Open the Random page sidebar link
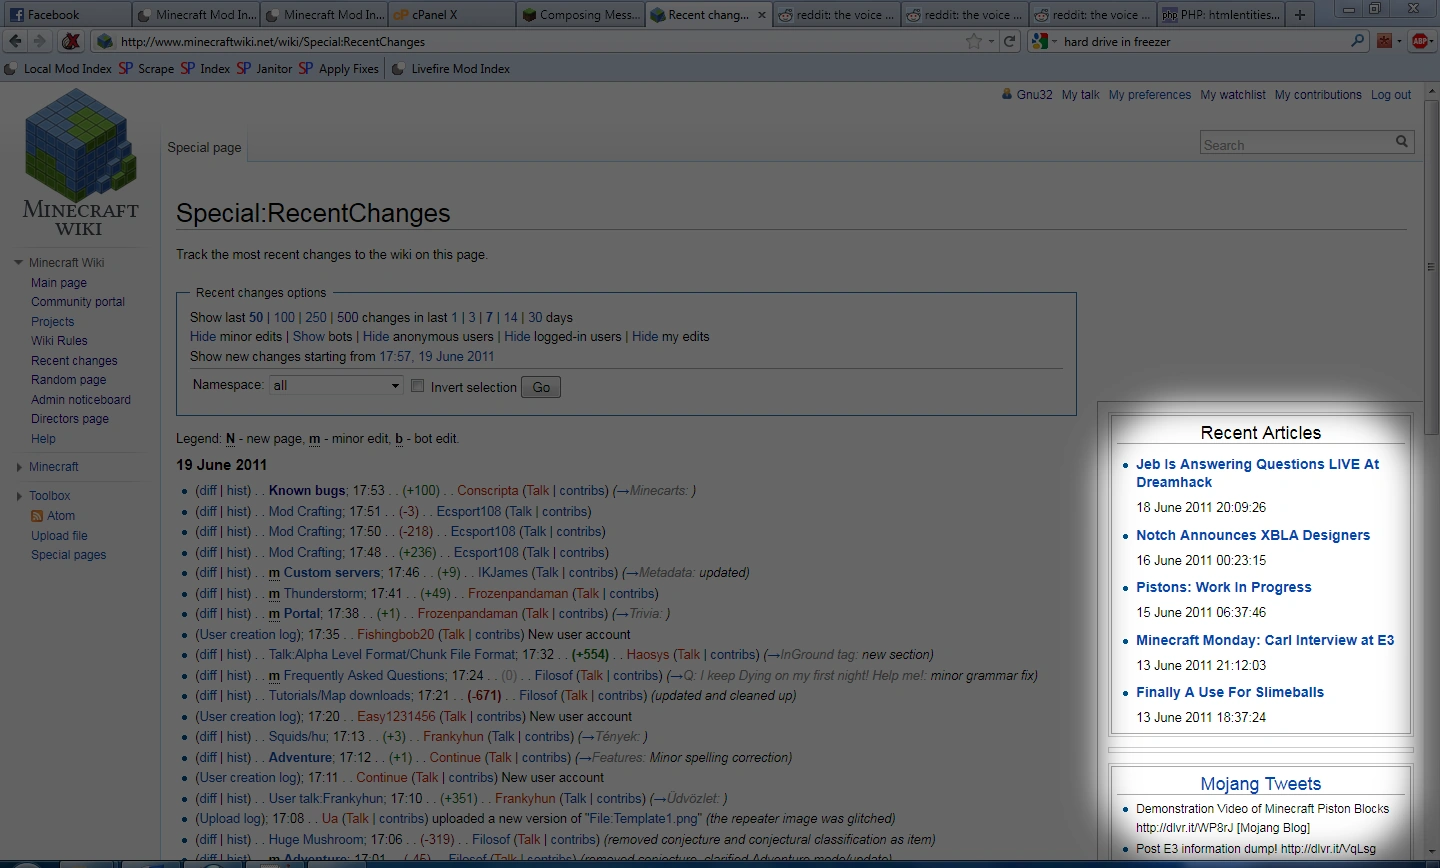 pos(68,380)
